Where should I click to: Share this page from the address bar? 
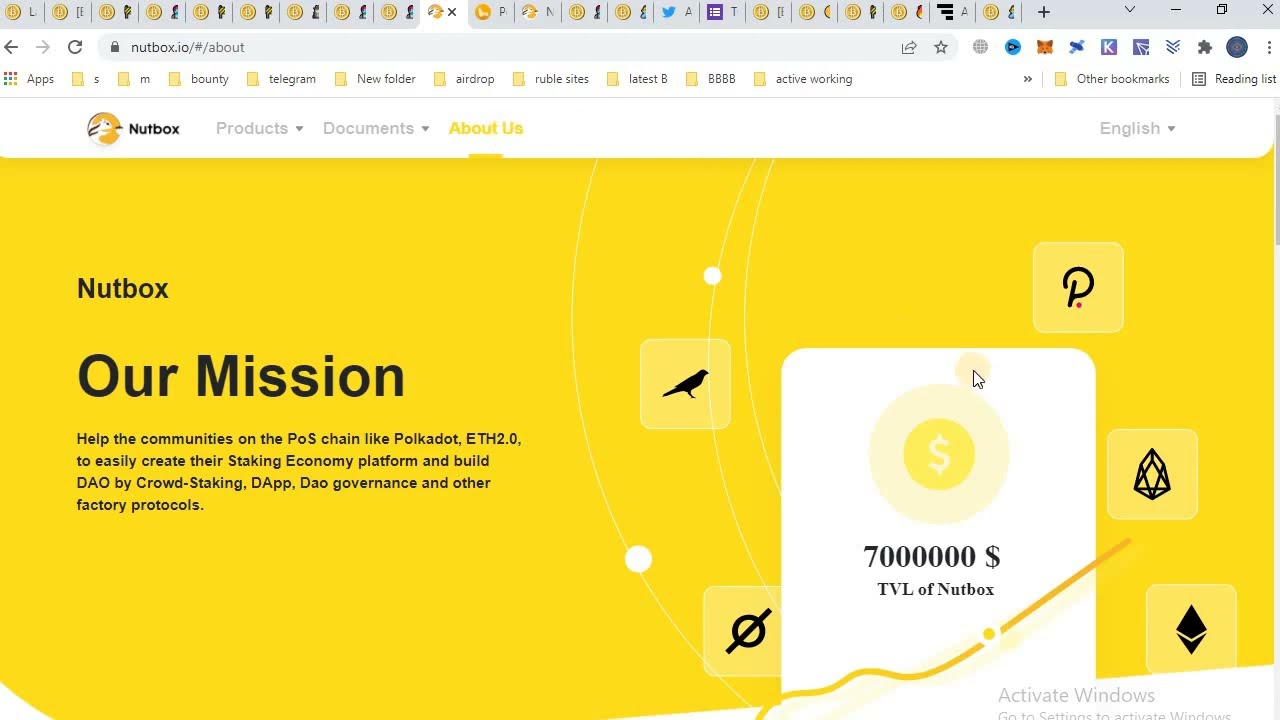click(x=909, y=47)
